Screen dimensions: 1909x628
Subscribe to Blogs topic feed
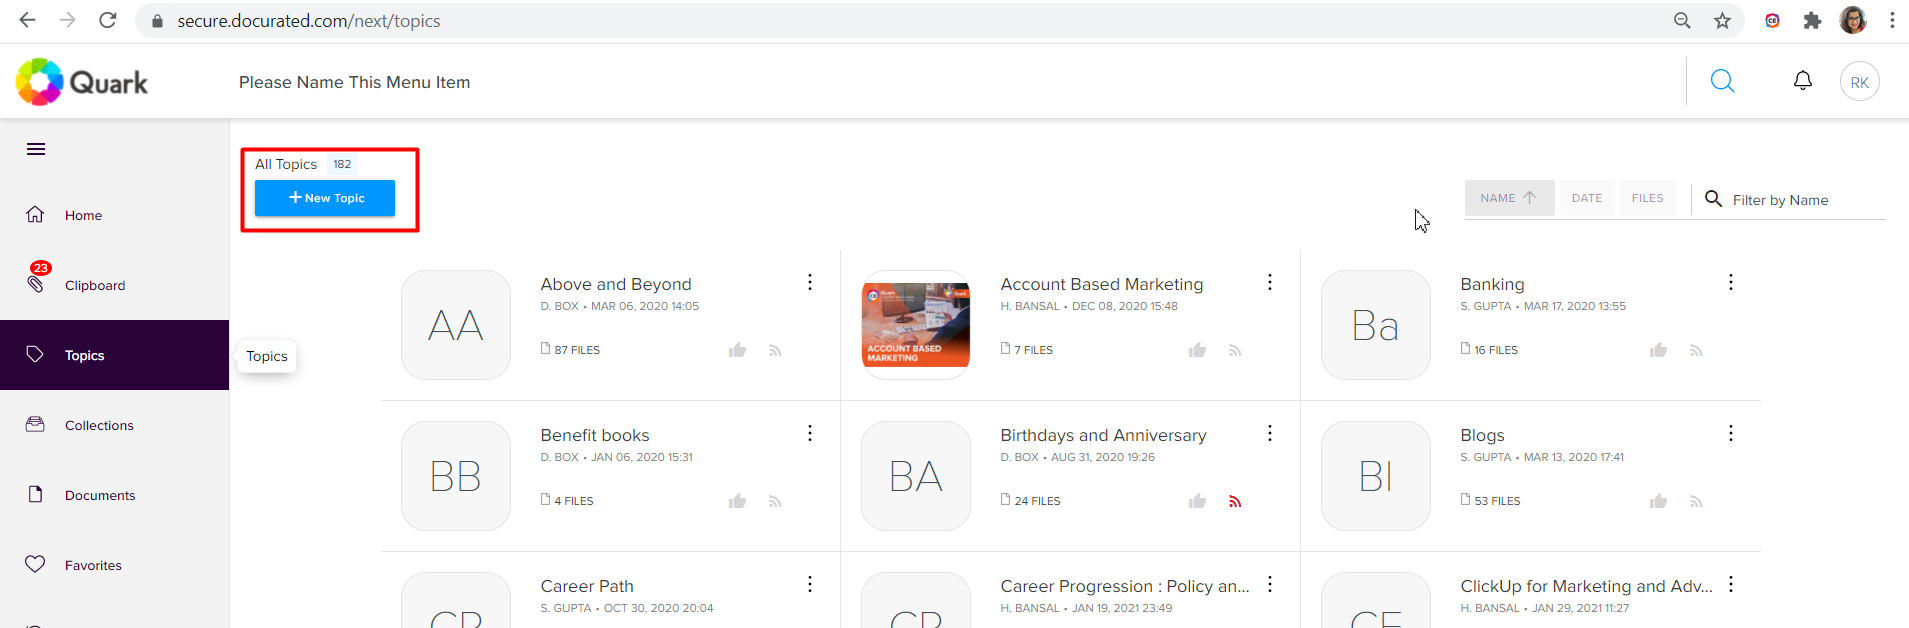(1696, 501)
